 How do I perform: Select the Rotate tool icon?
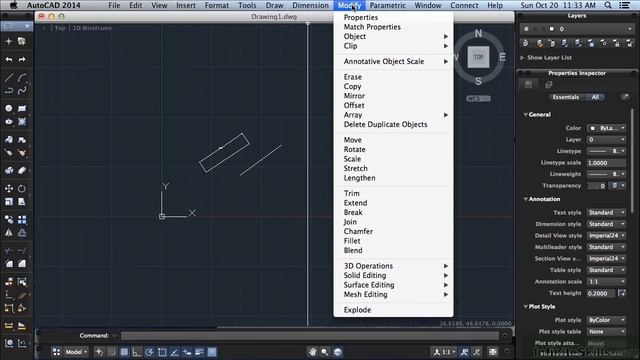point(22,189)
